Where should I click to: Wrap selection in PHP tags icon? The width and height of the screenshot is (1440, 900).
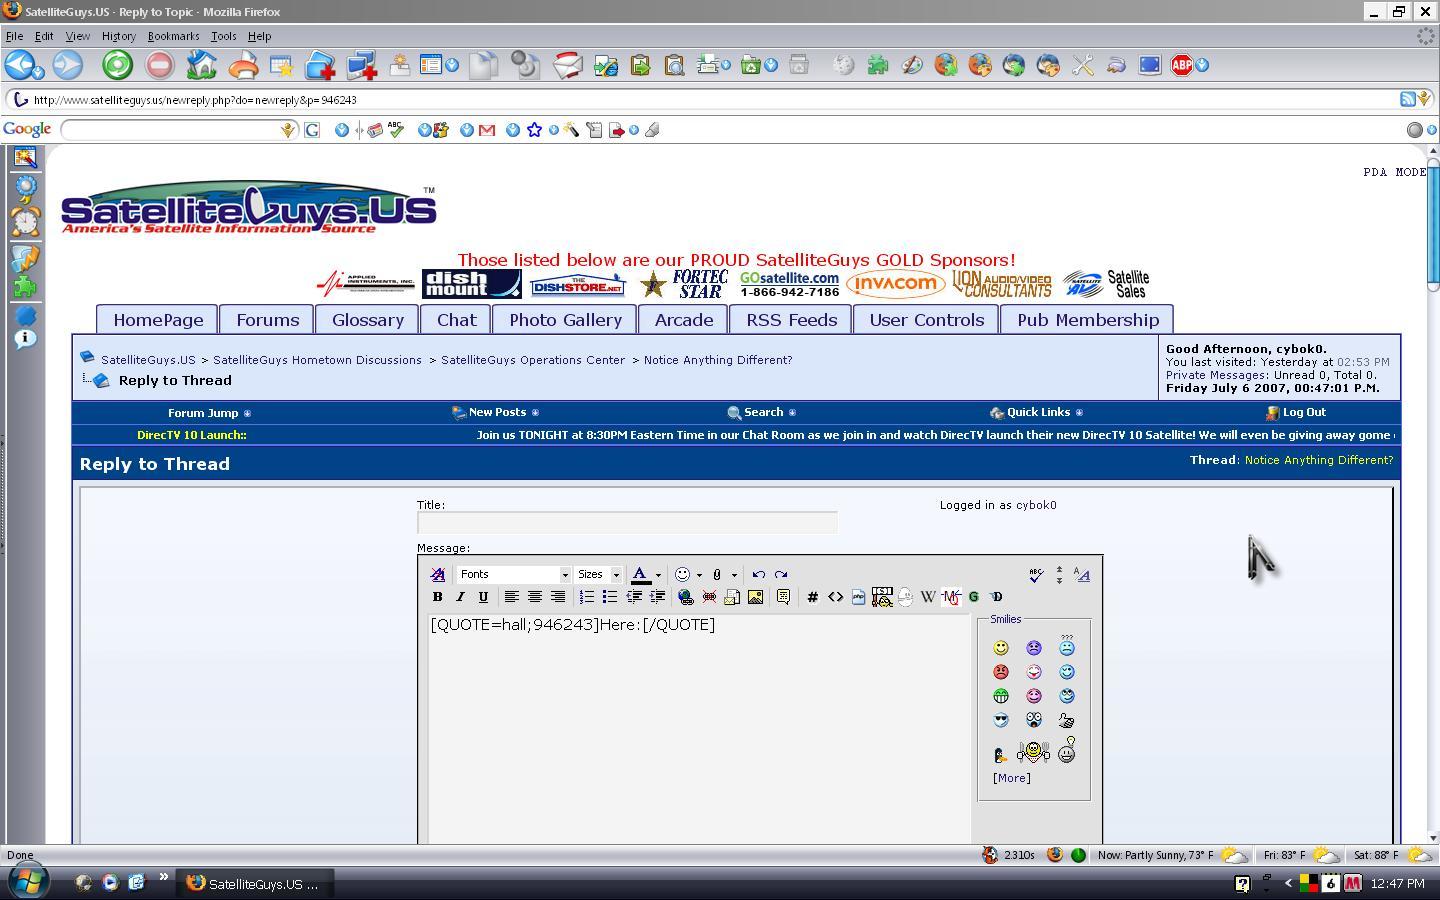(858, 597)
